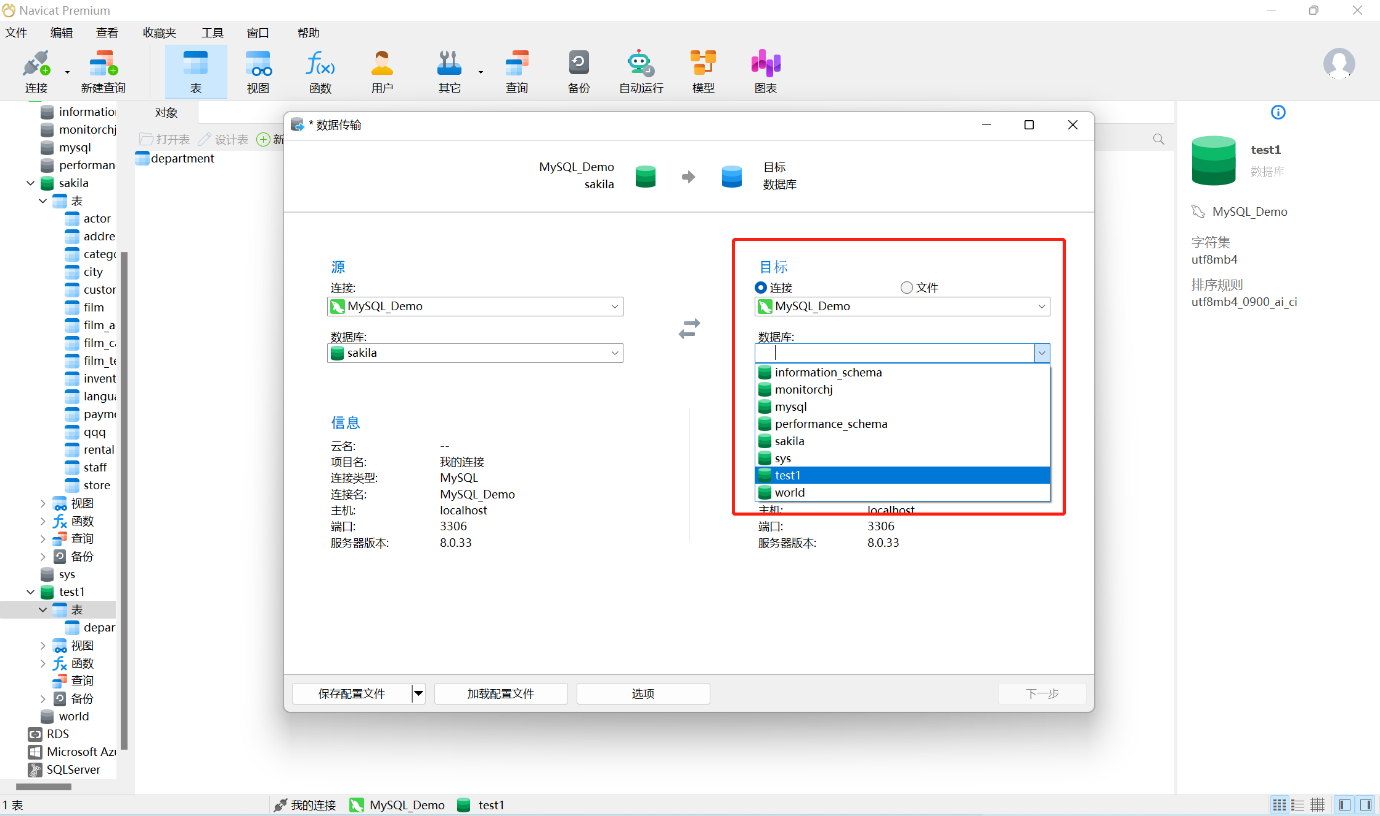This screenshot has height=816, width=1380.
Task: Select the 连接 radio button under 目标
Action: 762,288
